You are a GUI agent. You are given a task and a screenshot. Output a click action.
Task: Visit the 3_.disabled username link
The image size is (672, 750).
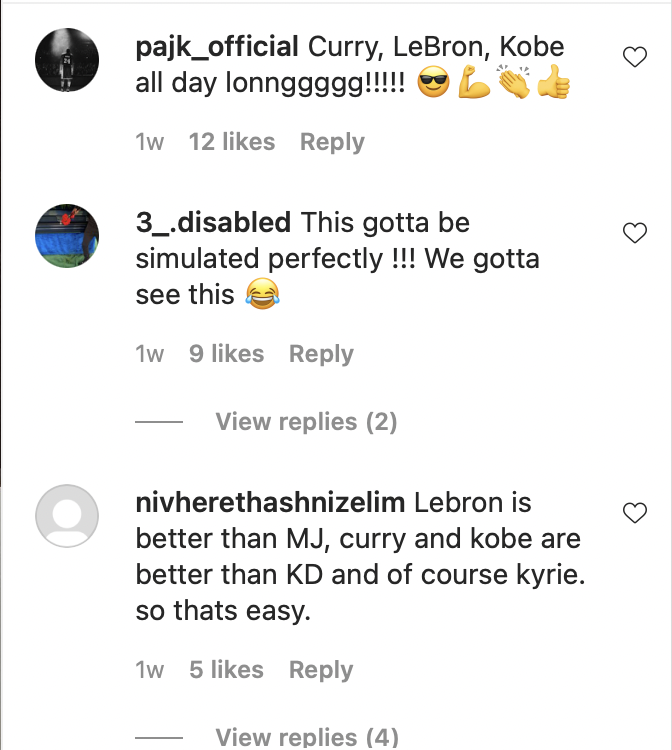click(x=213, y=223)
